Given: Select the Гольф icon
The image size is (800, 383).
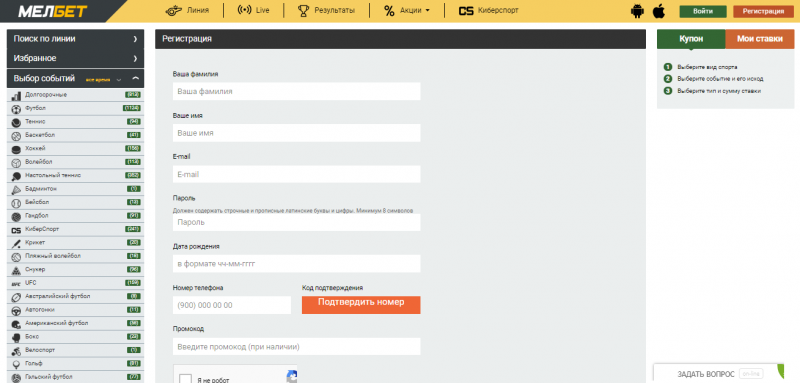Looking at the screenshot, I should click(x=16, y=364).
